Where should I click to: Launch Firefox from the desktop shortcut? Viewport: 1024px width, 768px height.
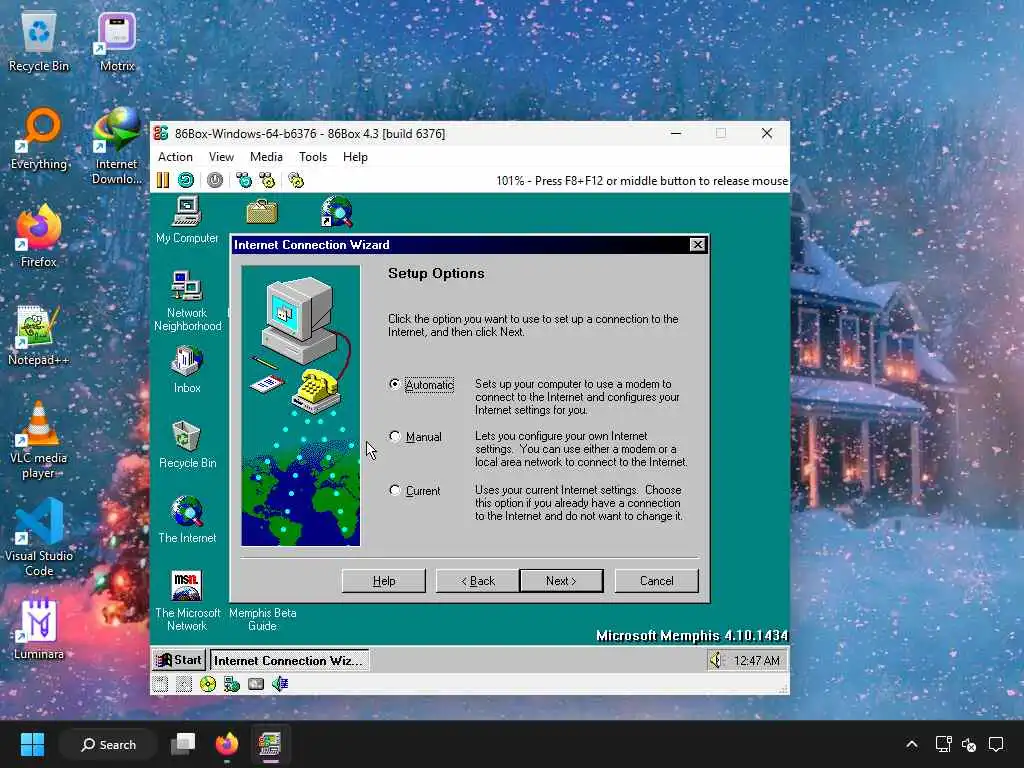[39, 236]
